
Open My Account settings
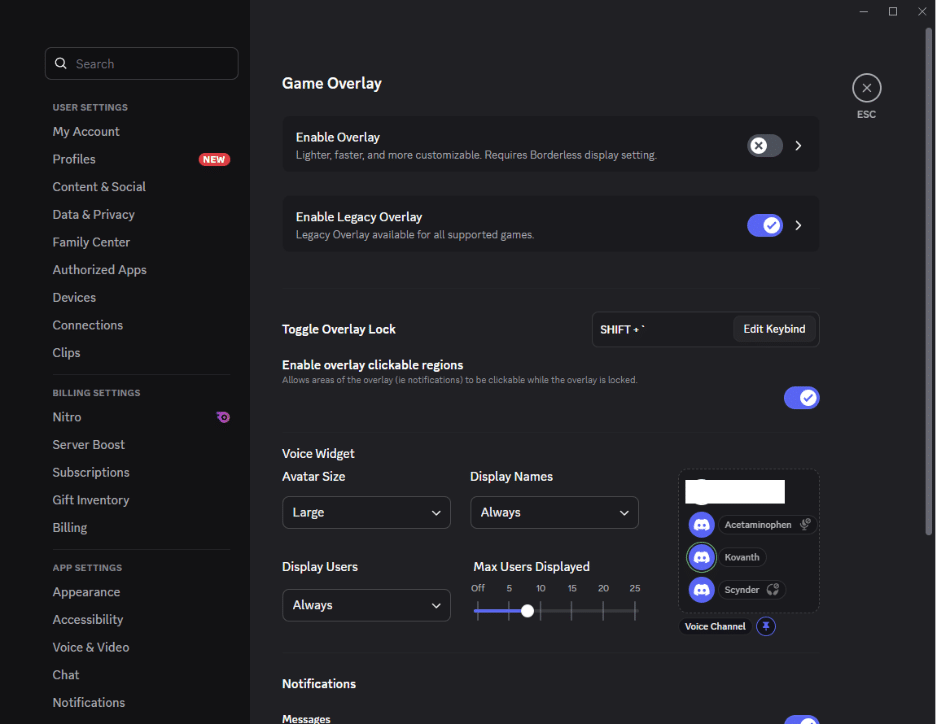pyautogui.click(x=86, y=131)
